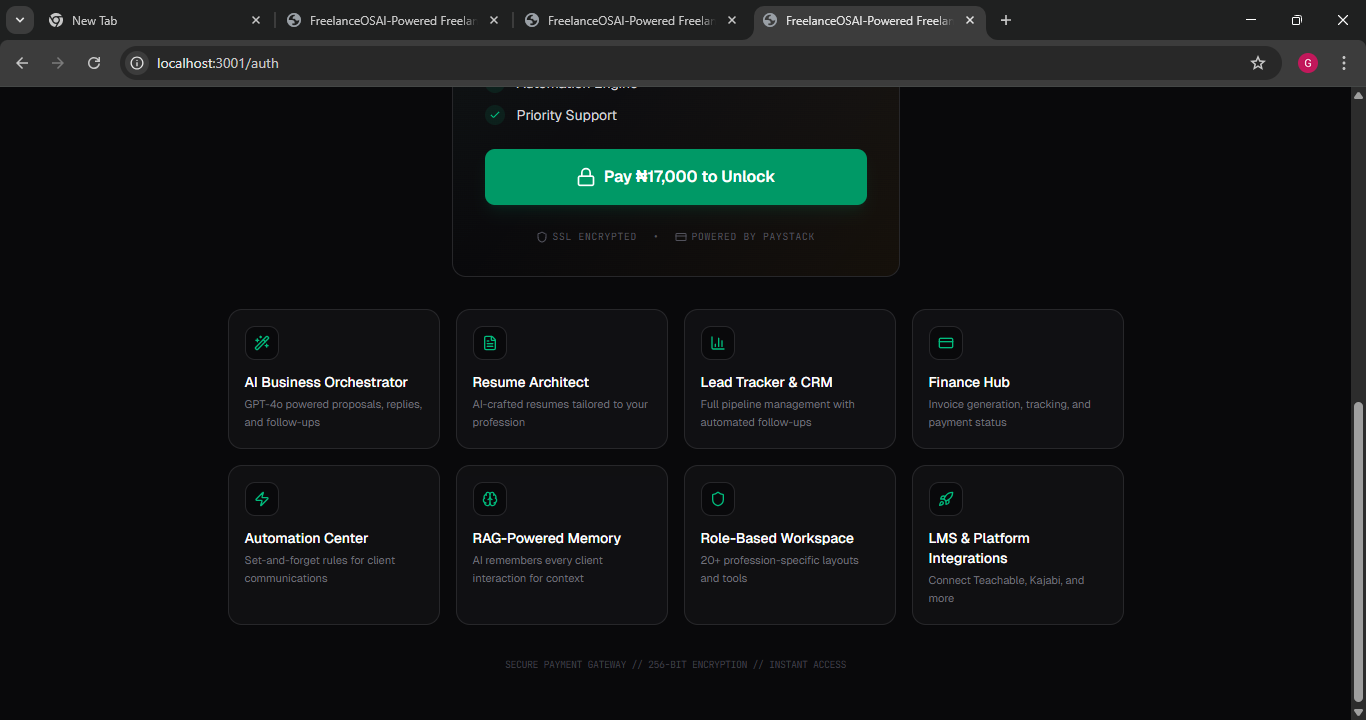
Task: Click the browser forward arrow
Action: (x=58, y=63)
